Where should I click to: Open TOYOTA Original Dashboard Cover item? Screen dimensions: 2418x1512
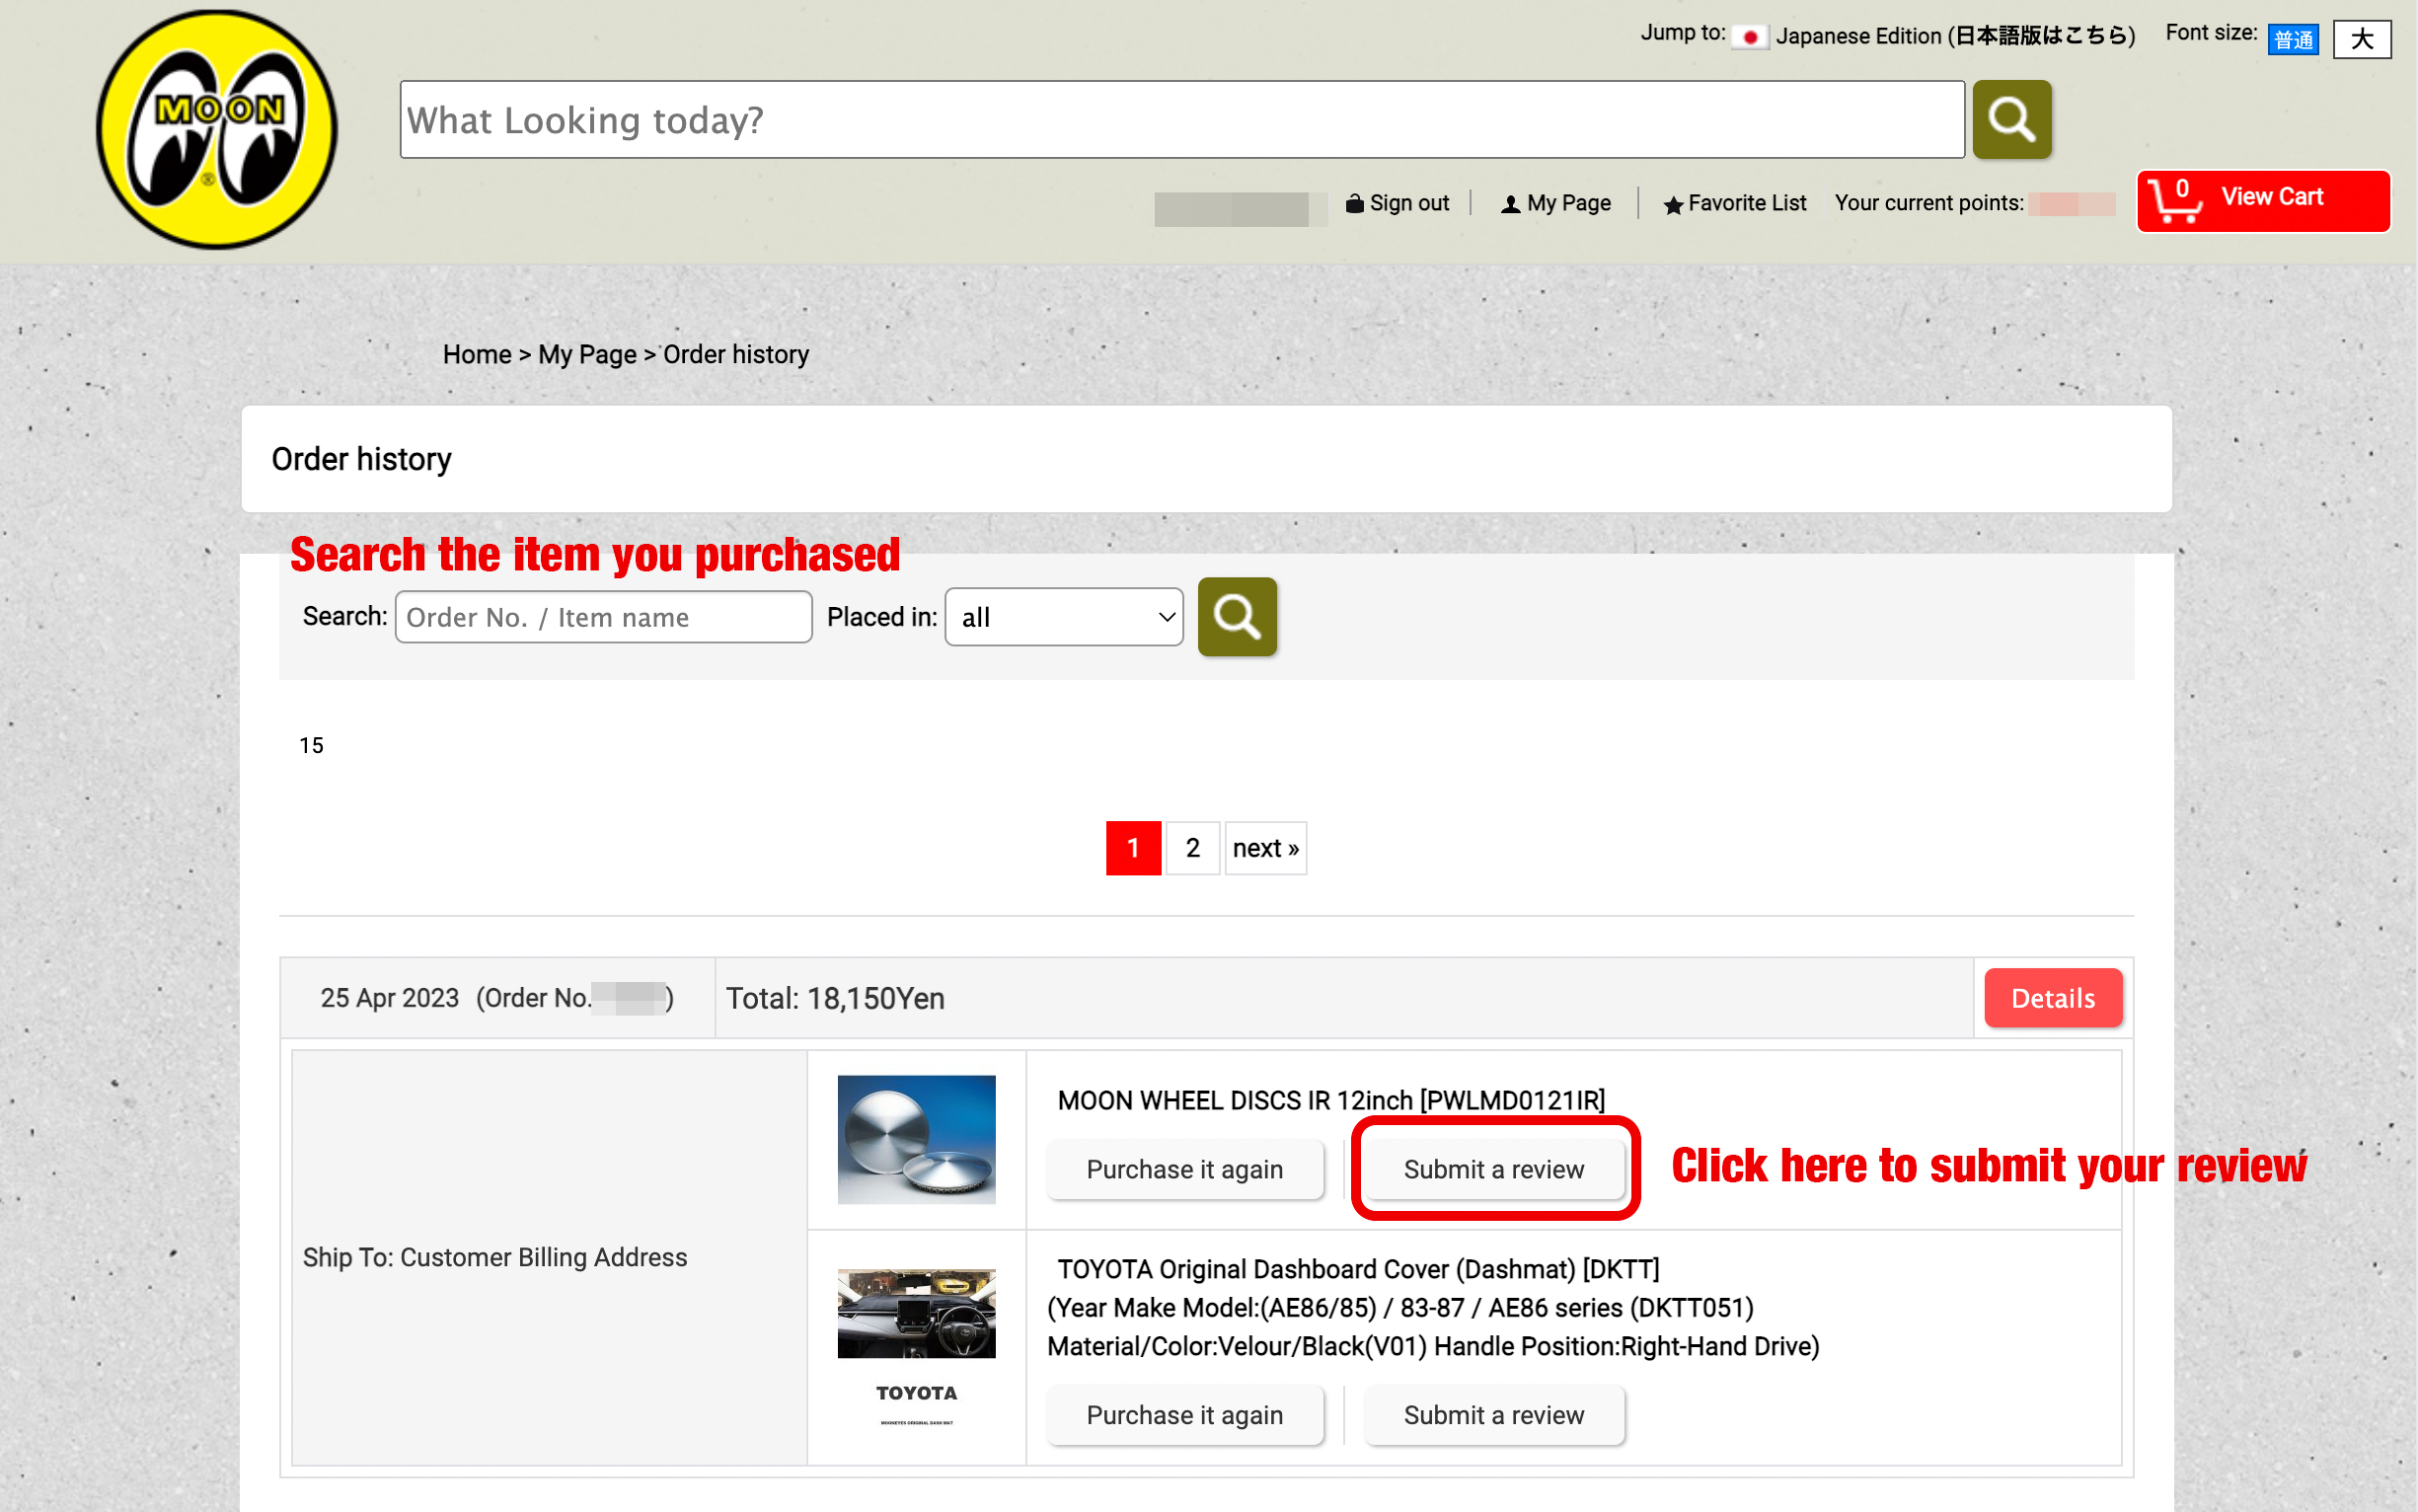coord(1358,1269)
